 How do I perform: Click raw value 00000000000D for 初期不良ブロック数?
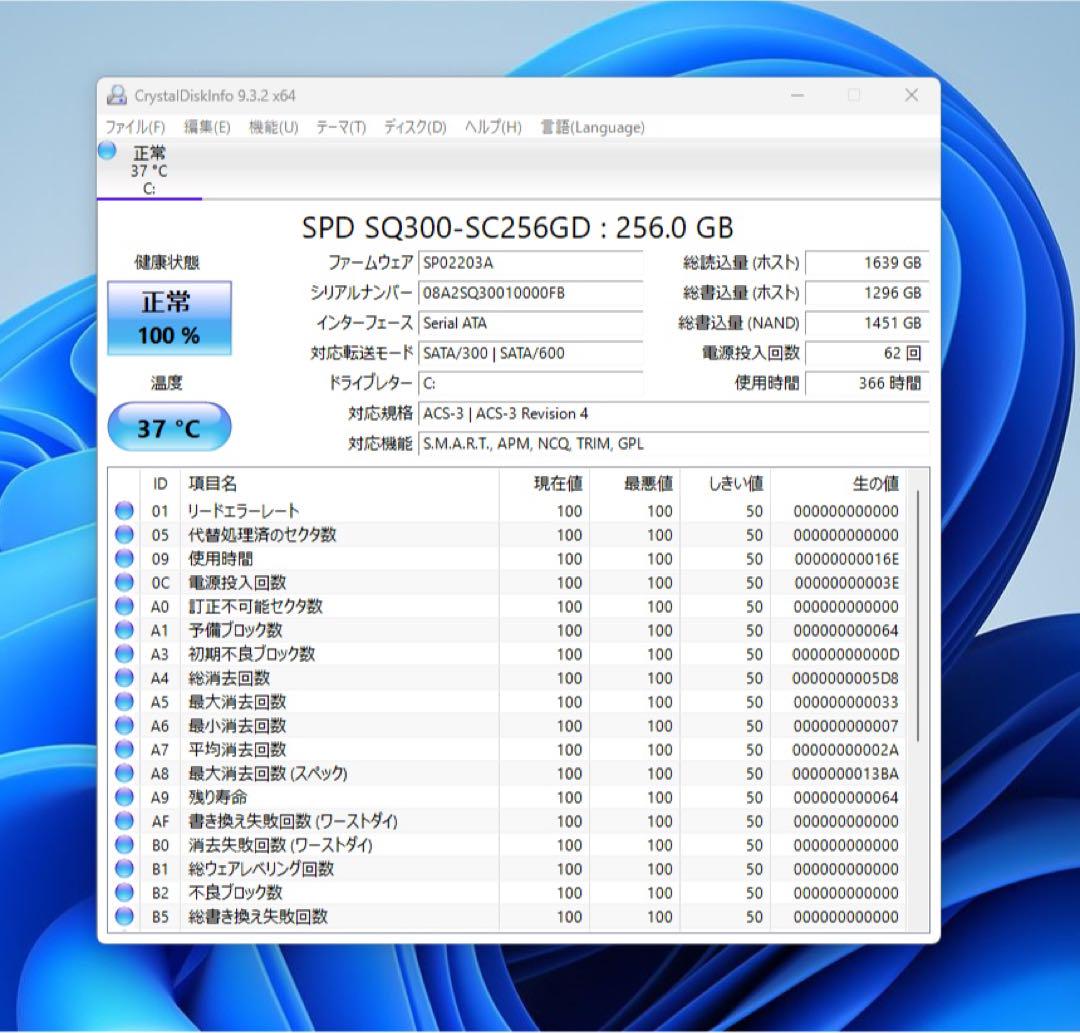tap(846, 655)
